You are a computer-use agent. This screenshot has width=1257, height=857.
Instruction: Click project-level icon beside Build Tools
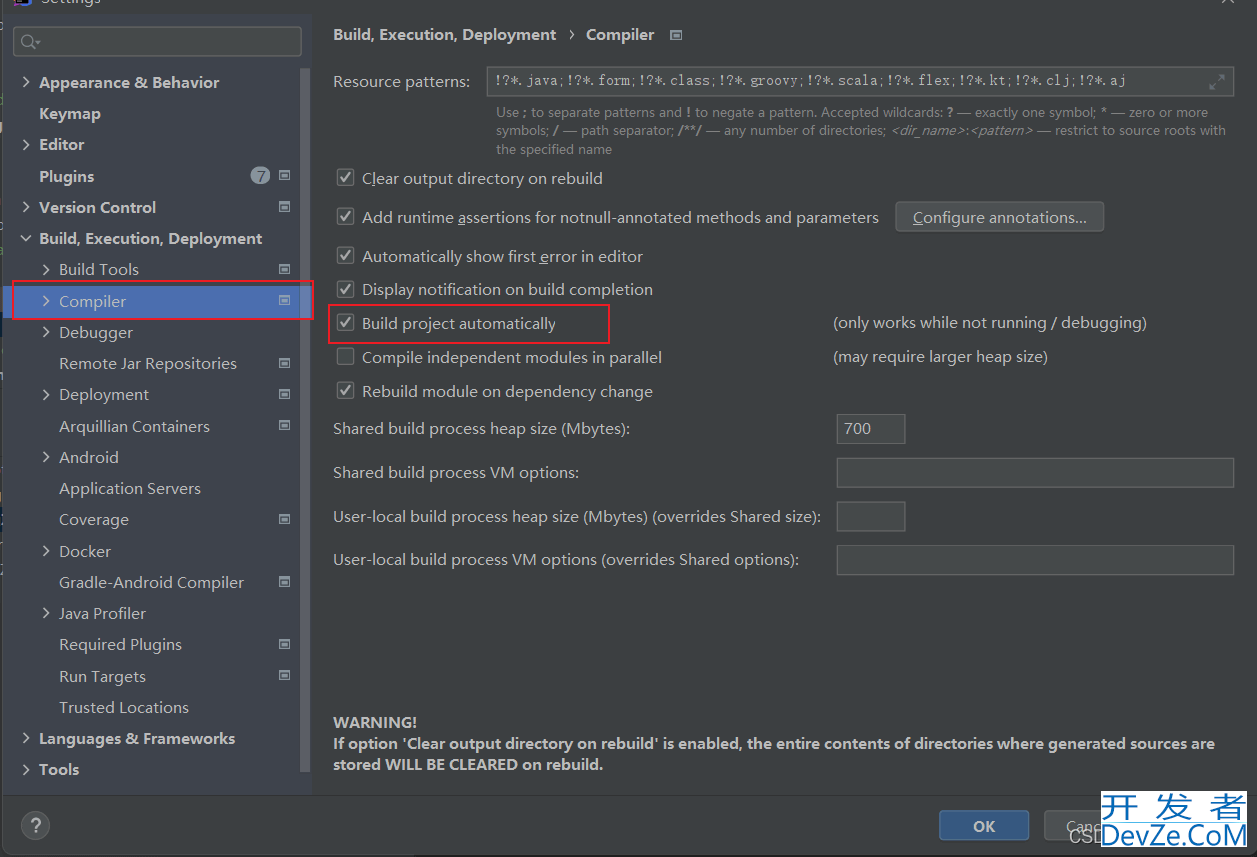284,269
